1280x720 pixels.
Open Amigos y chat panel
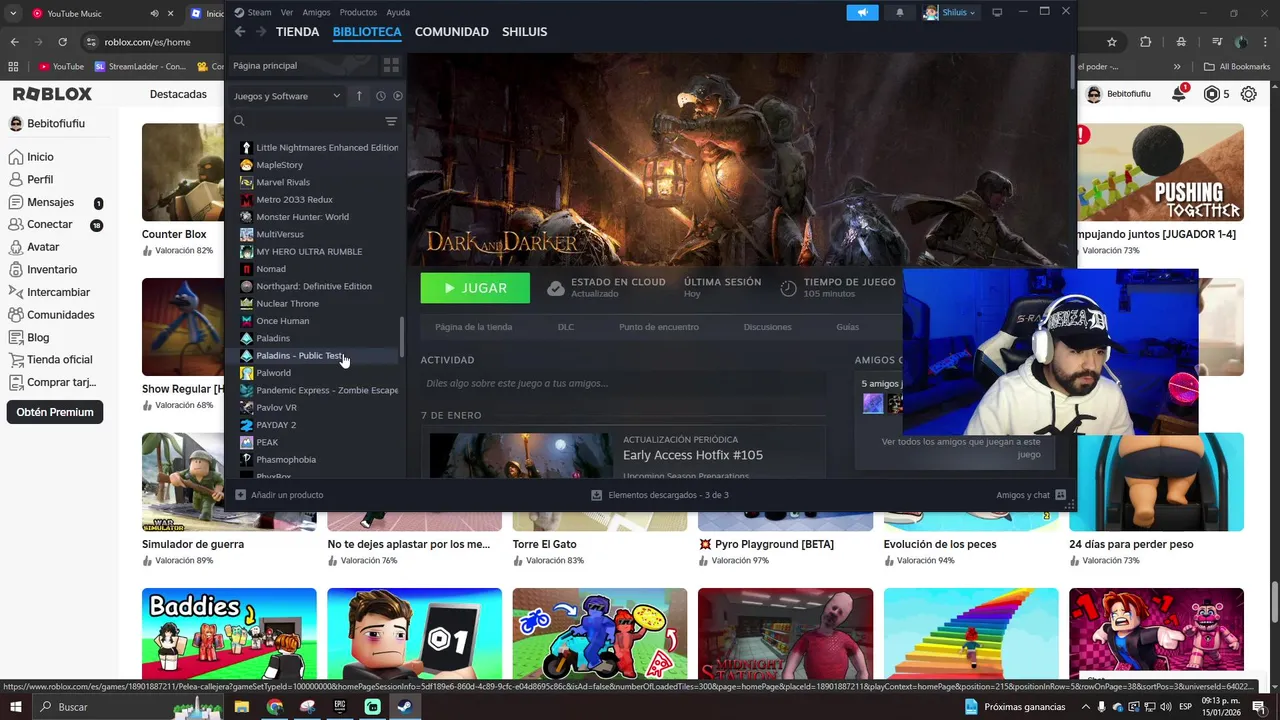[x=1031, y=495]
